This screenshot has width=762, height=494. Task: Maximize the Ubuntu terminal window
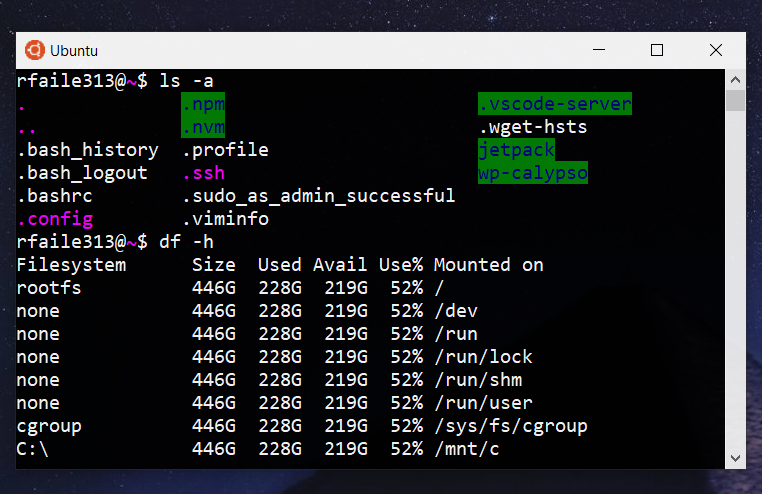pos(657,50)
